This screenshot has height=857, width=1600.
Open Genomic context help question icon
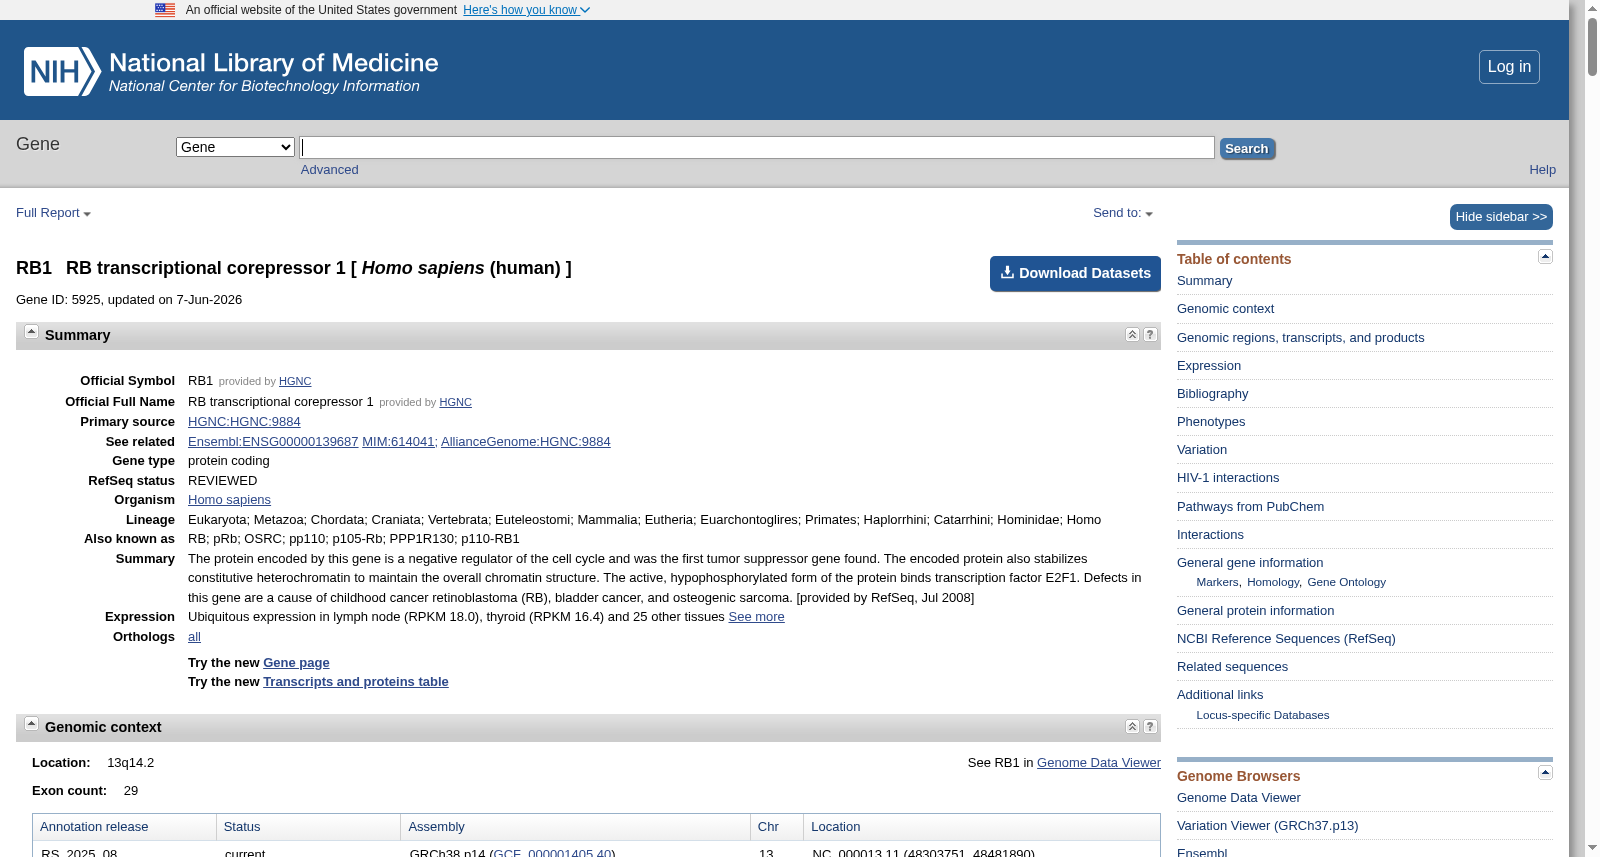tap(1150, 727)
